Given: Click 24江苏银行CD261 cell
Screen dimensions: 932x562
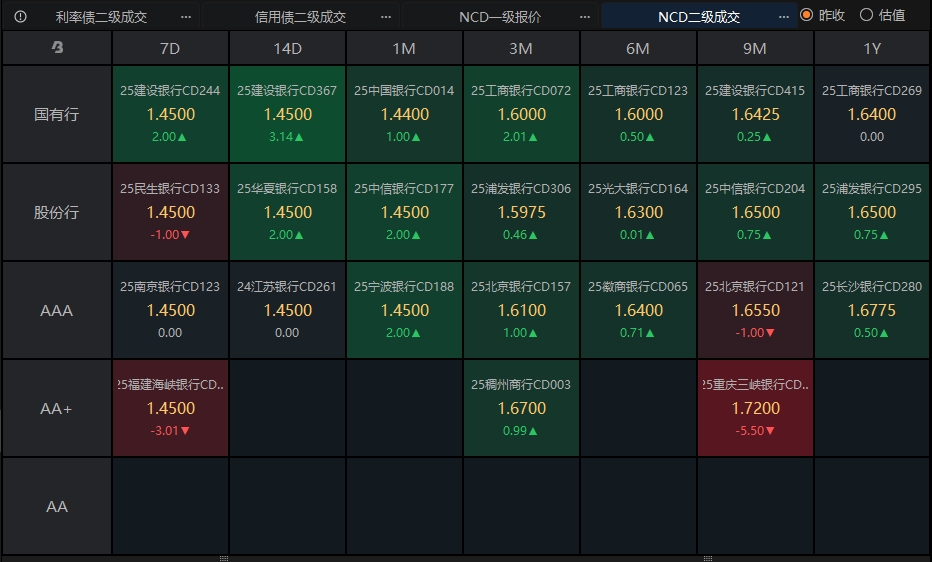Looking at the screenshot, I should pyautogui.click(x=287, y=310).
